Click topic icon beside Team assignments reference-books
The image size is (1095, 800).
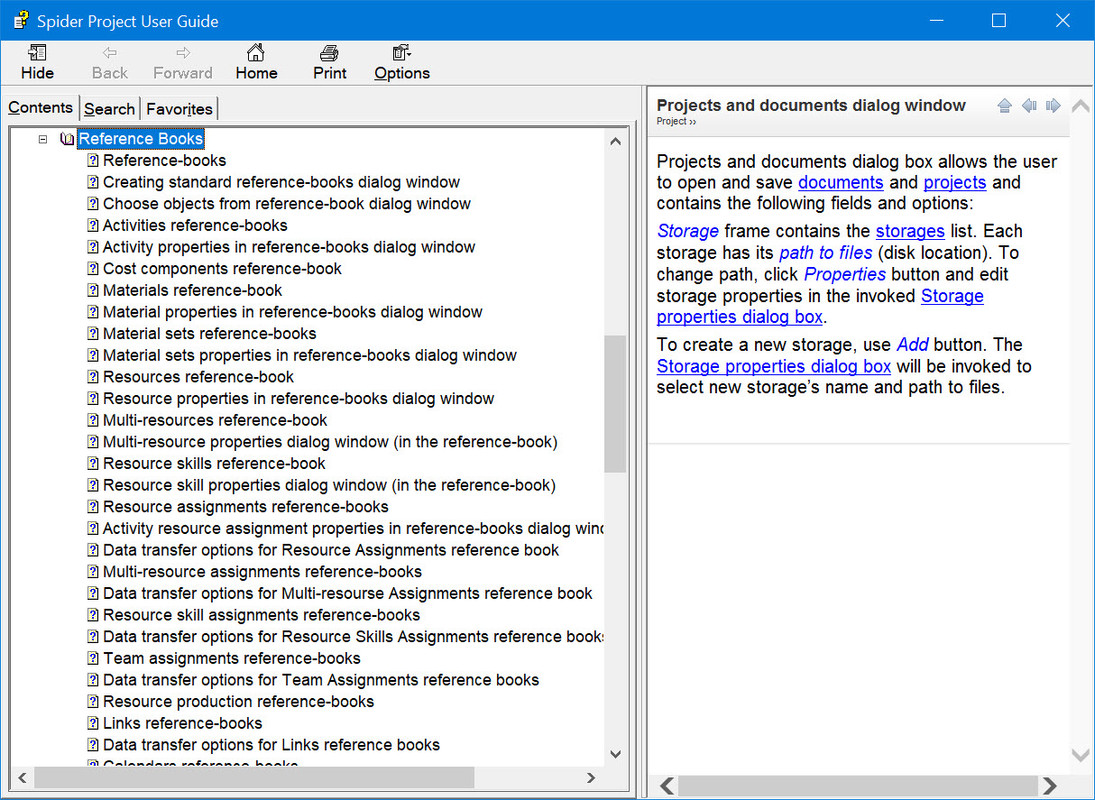(93, 658)
